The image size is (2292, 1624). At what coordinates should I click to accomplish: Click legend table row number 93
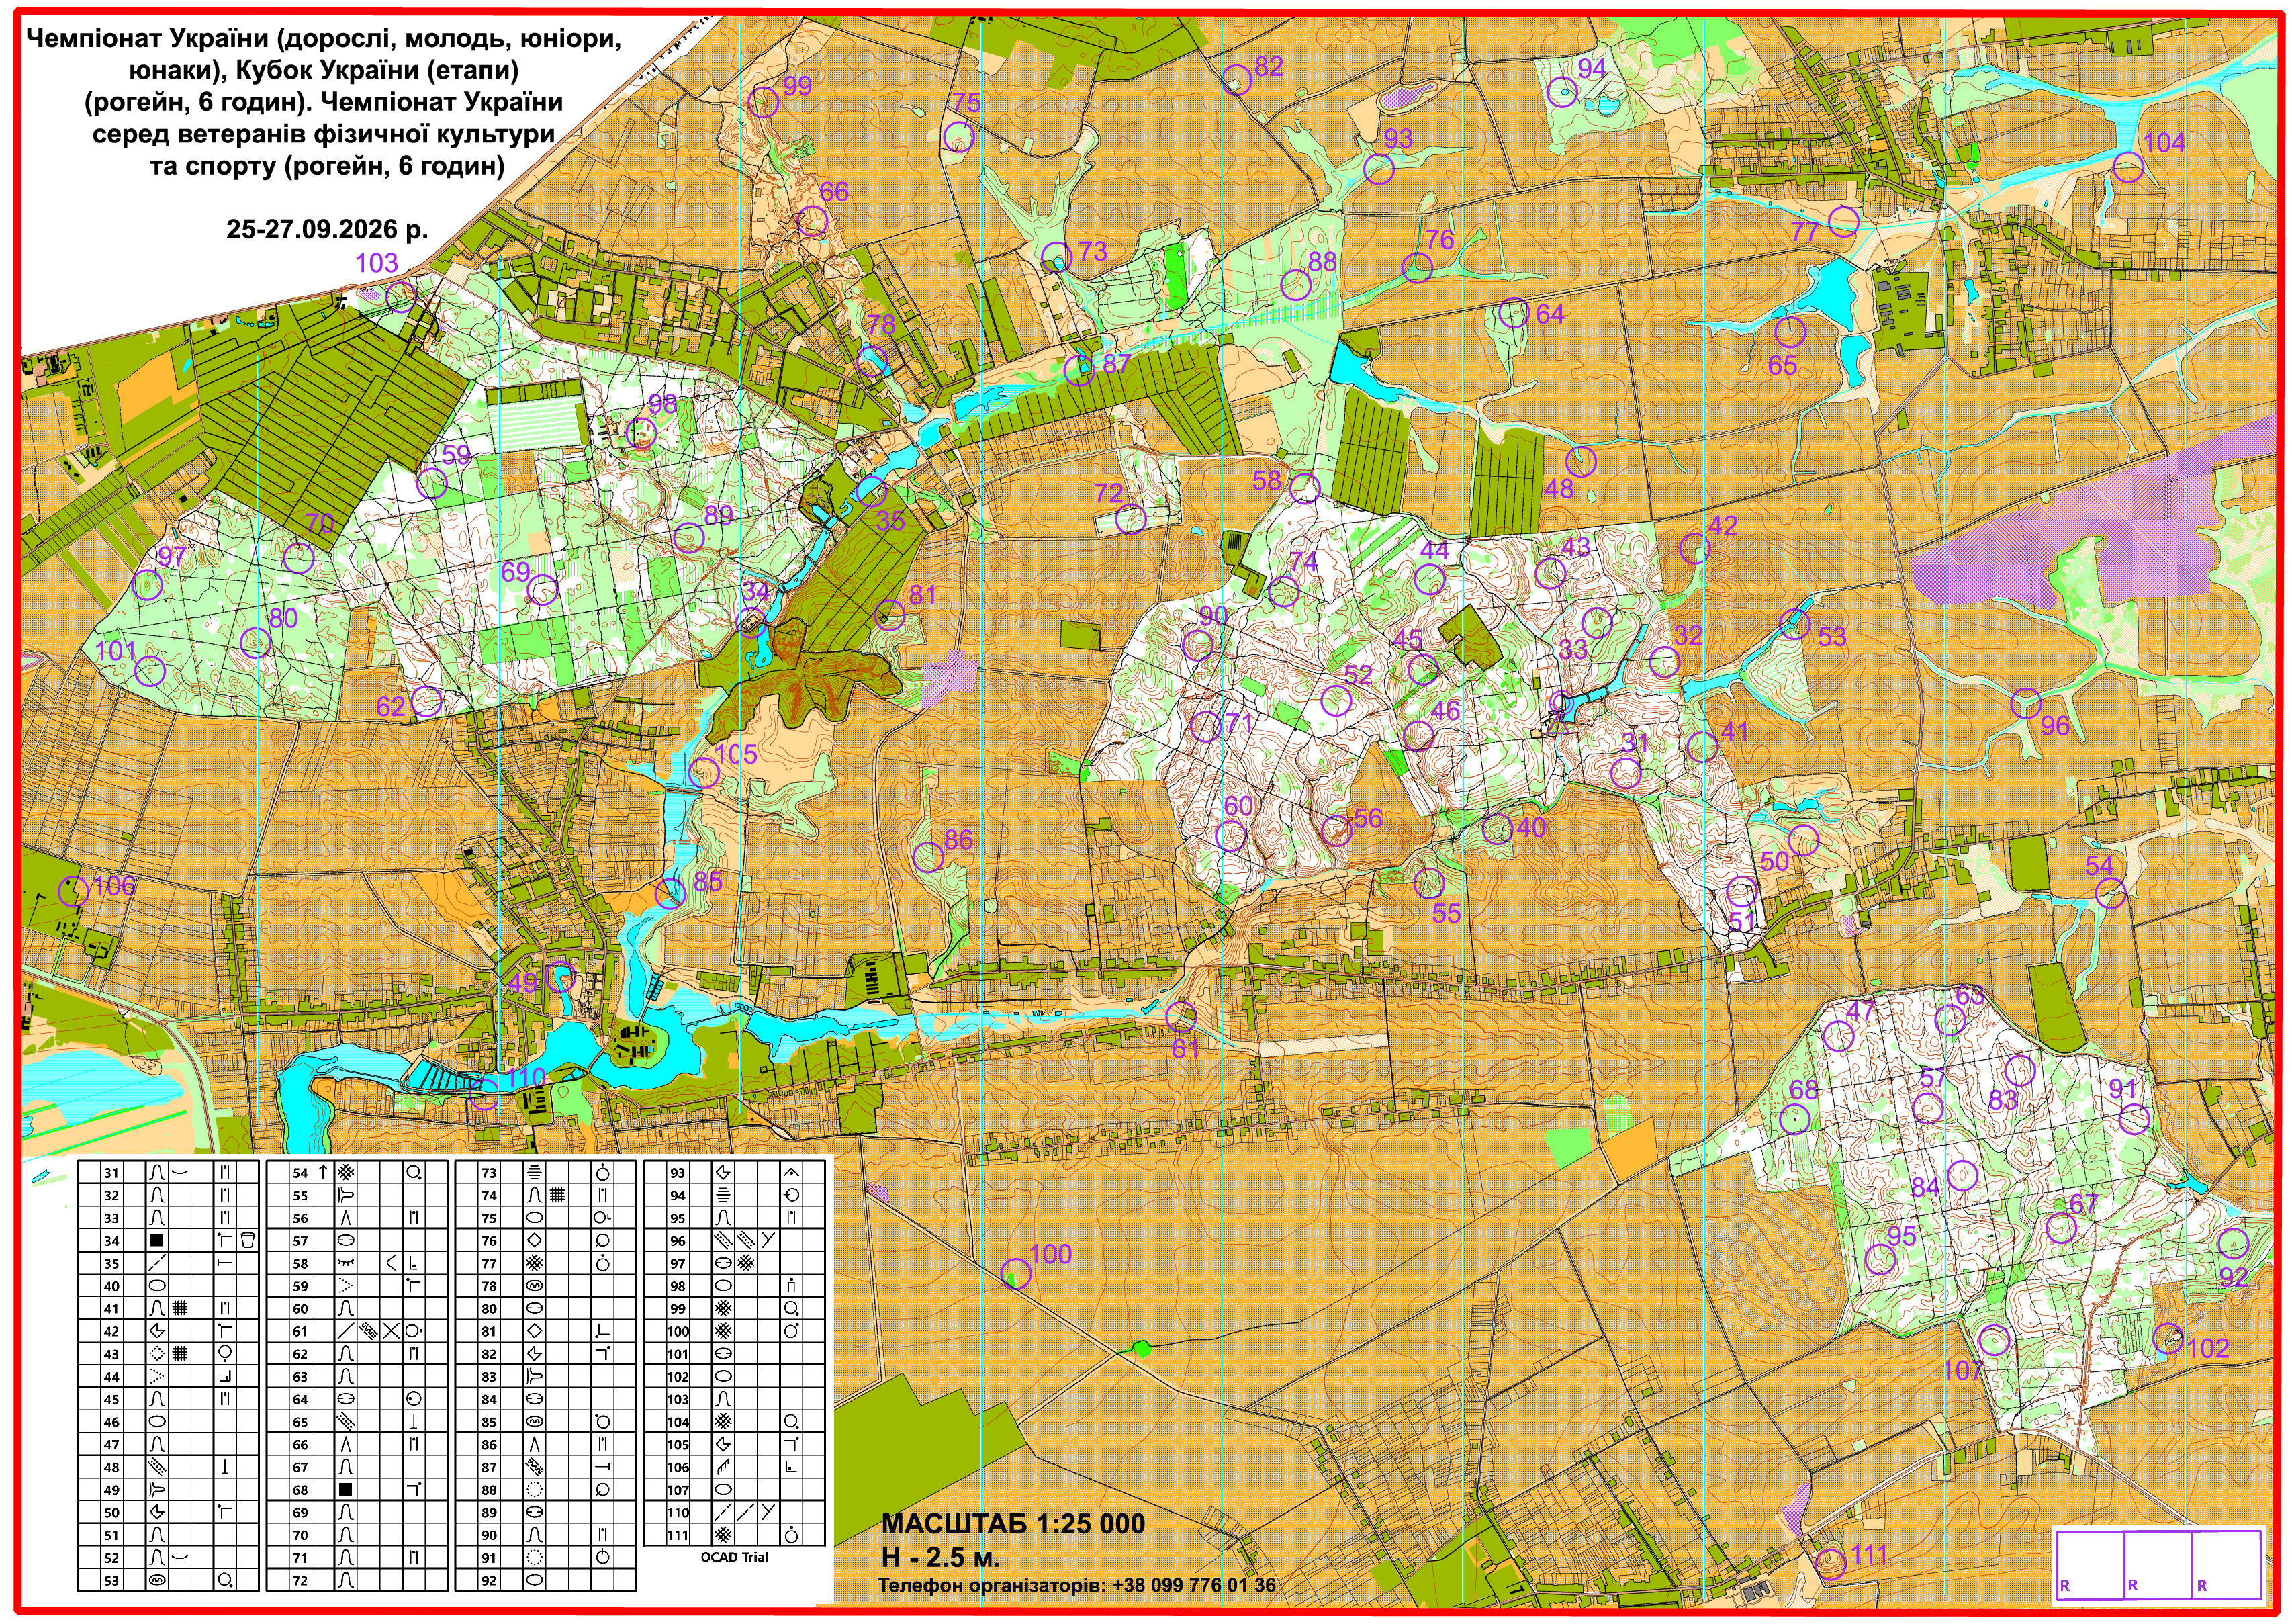pyautogui.click(x=735, y=1173)
